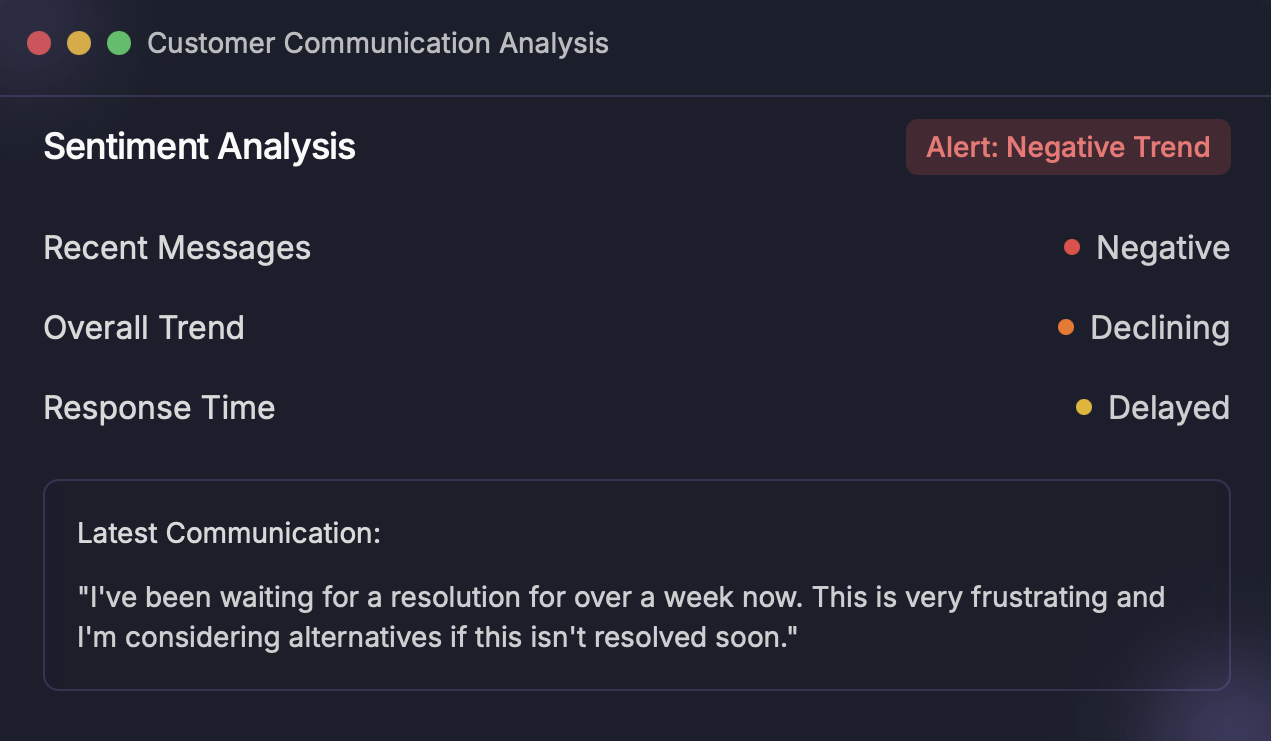The height and width of the screenshot is (741, 1271).
Task: Click the Latest Communication: label
Action: 229,533
